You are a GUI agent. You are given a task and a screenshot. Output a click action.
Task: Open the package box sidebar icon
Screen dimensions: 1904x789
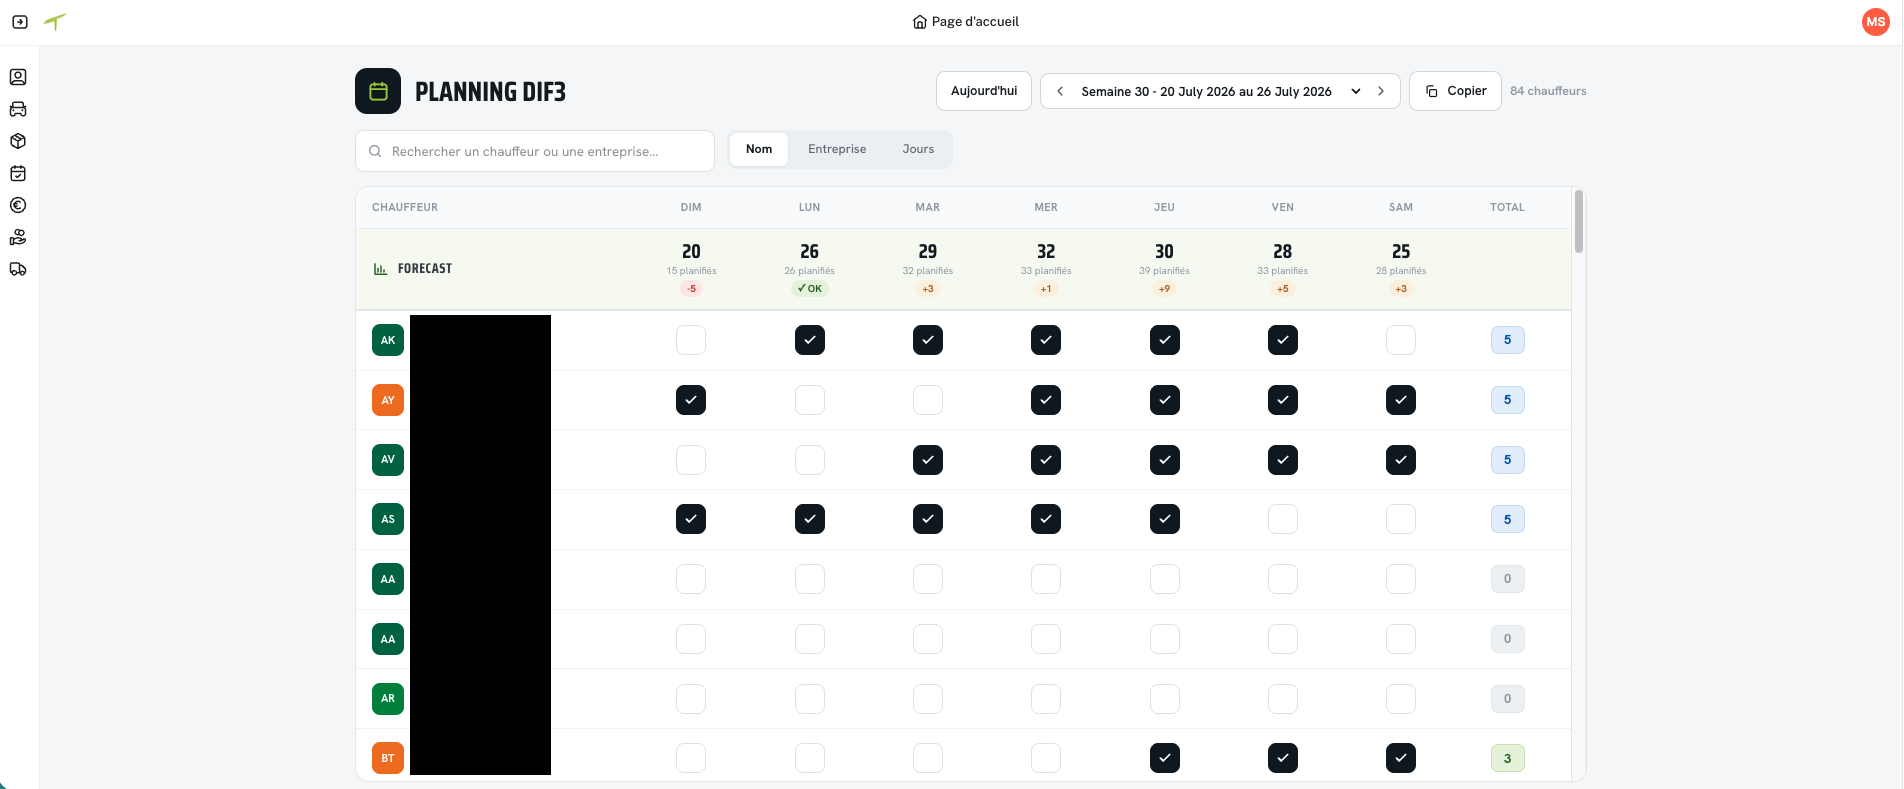(x=18, y=141)
